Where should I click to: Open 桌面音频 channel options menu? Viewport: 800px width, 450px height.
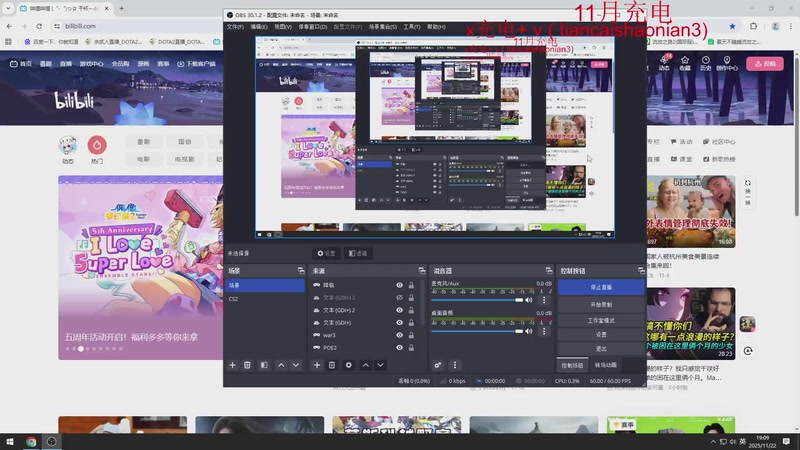click(x=544, y=331)
